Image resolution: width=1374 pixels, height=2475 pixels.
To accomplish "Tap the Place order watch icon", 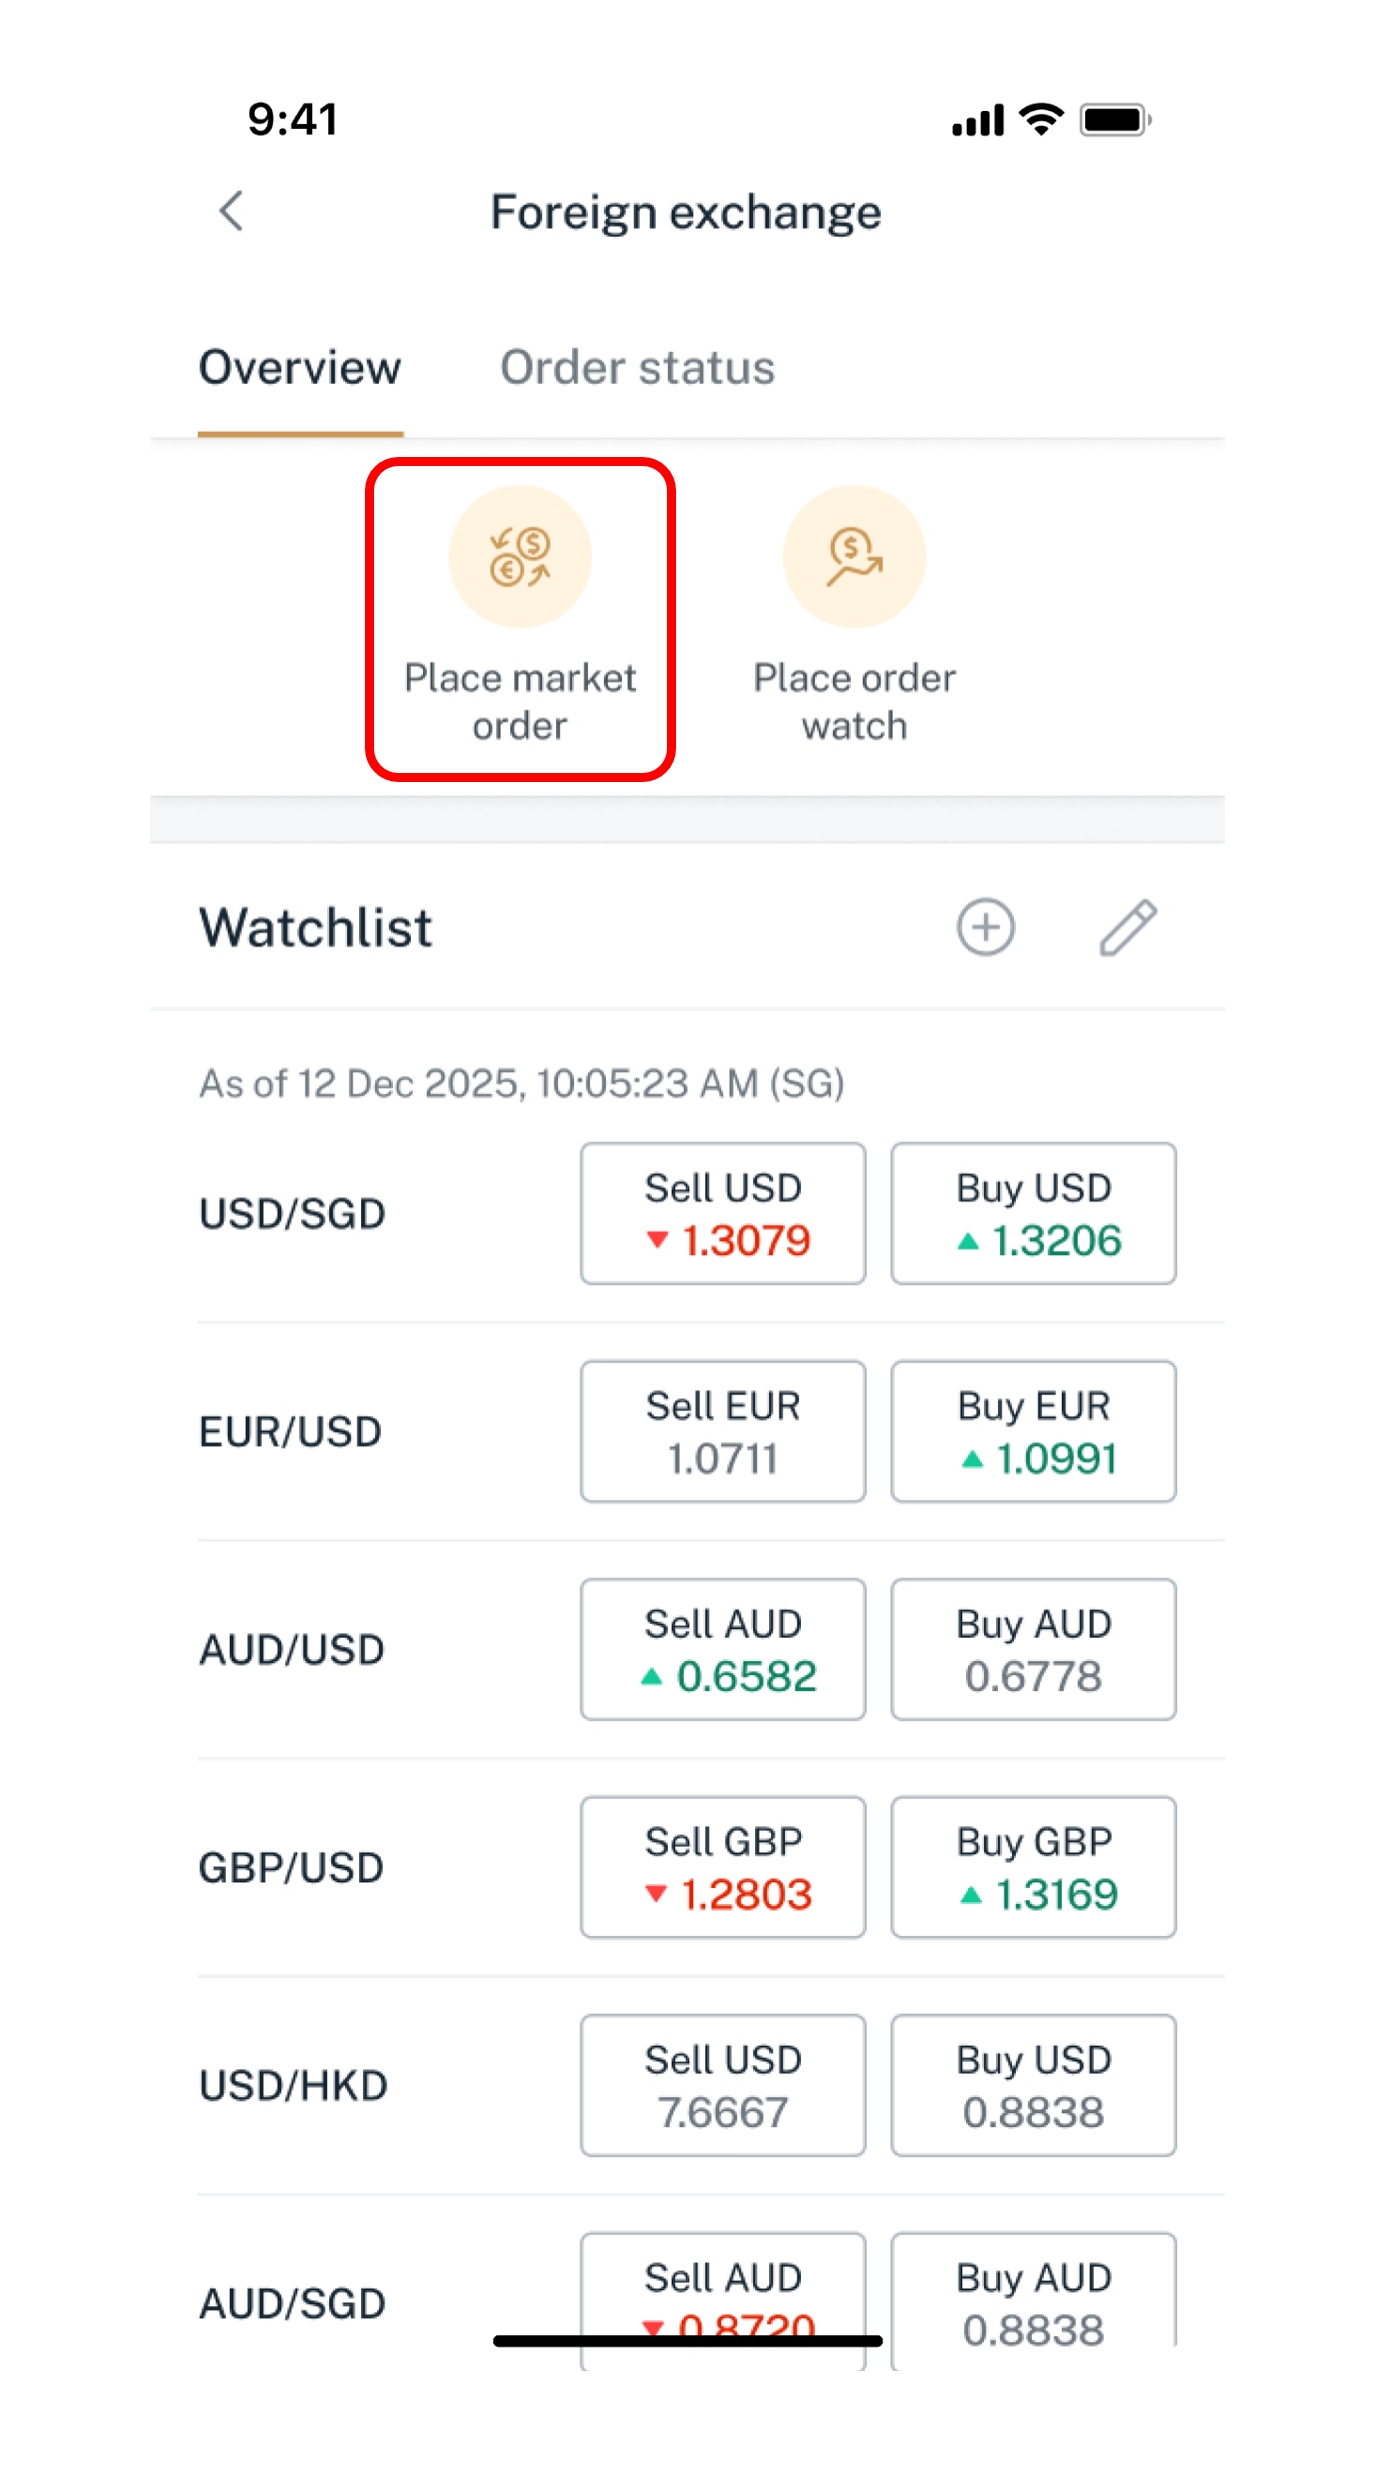I will 854,557.
